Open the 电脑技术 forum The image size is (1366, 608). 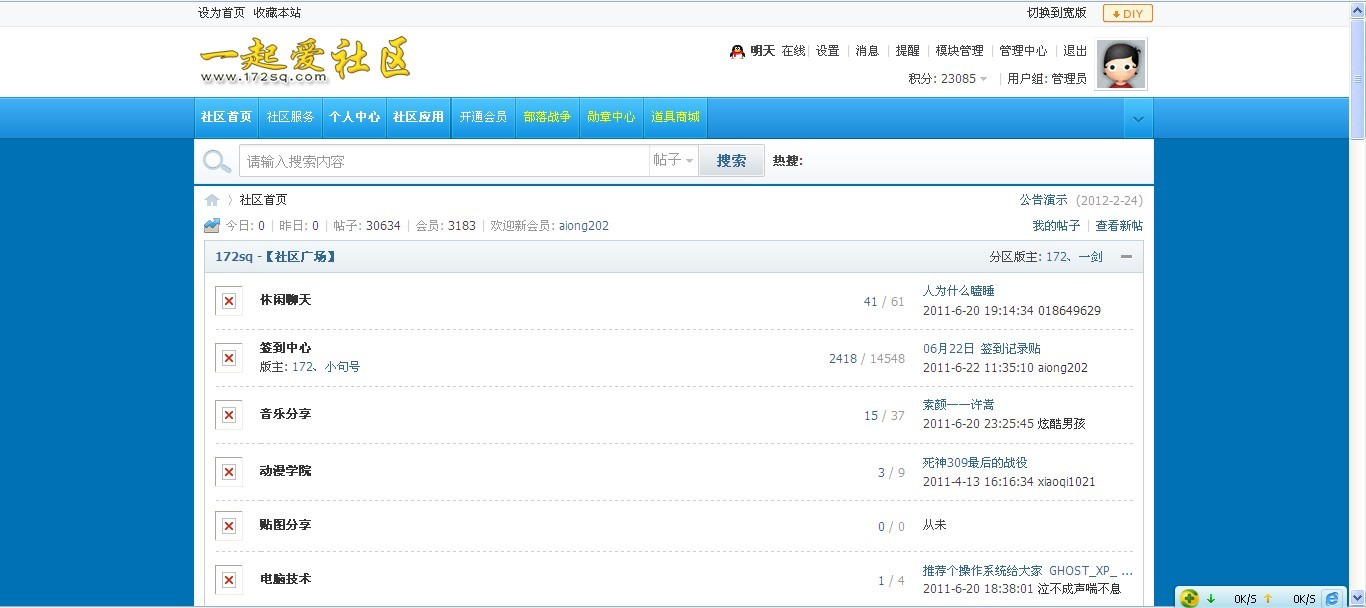coord(285,579)
